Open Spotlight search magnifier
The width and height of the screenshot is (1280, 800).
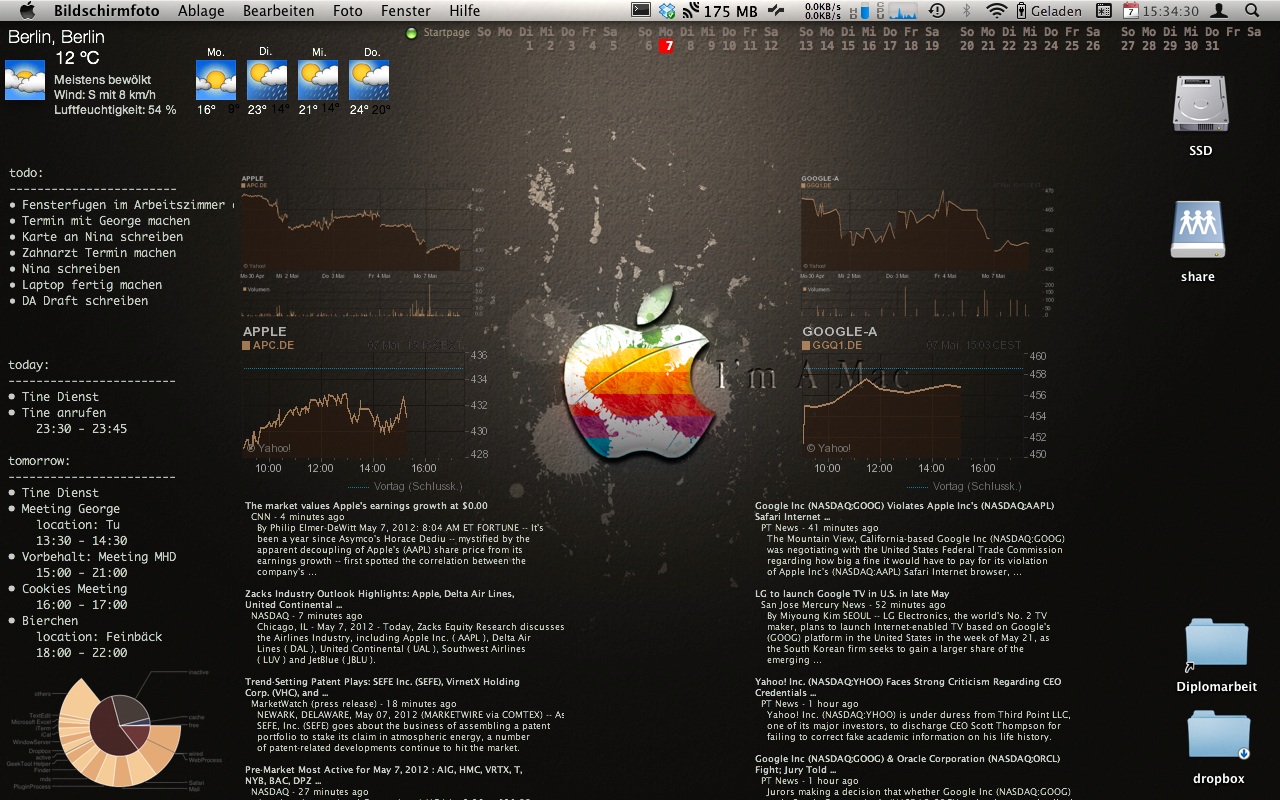[x=1252, y=11]
